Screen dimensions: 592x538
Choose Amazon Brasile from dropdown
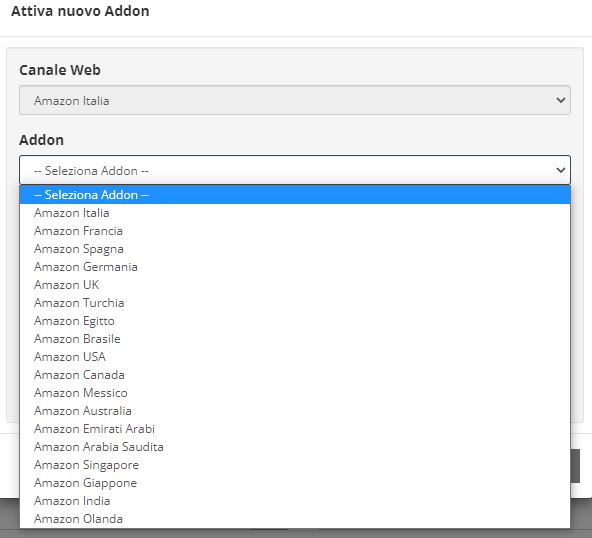coord(294,339)
